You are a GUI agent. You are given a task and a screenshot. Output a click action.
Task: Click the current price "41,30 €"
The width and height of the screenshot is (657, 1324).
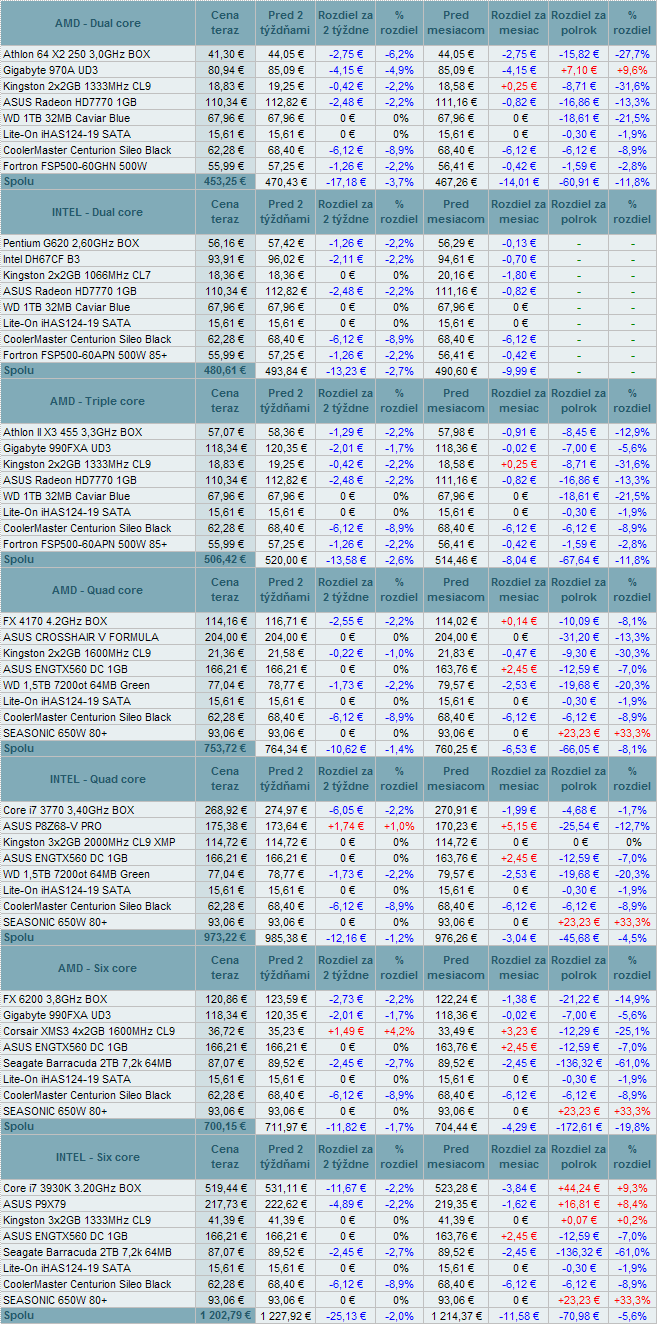coord(226,54)
